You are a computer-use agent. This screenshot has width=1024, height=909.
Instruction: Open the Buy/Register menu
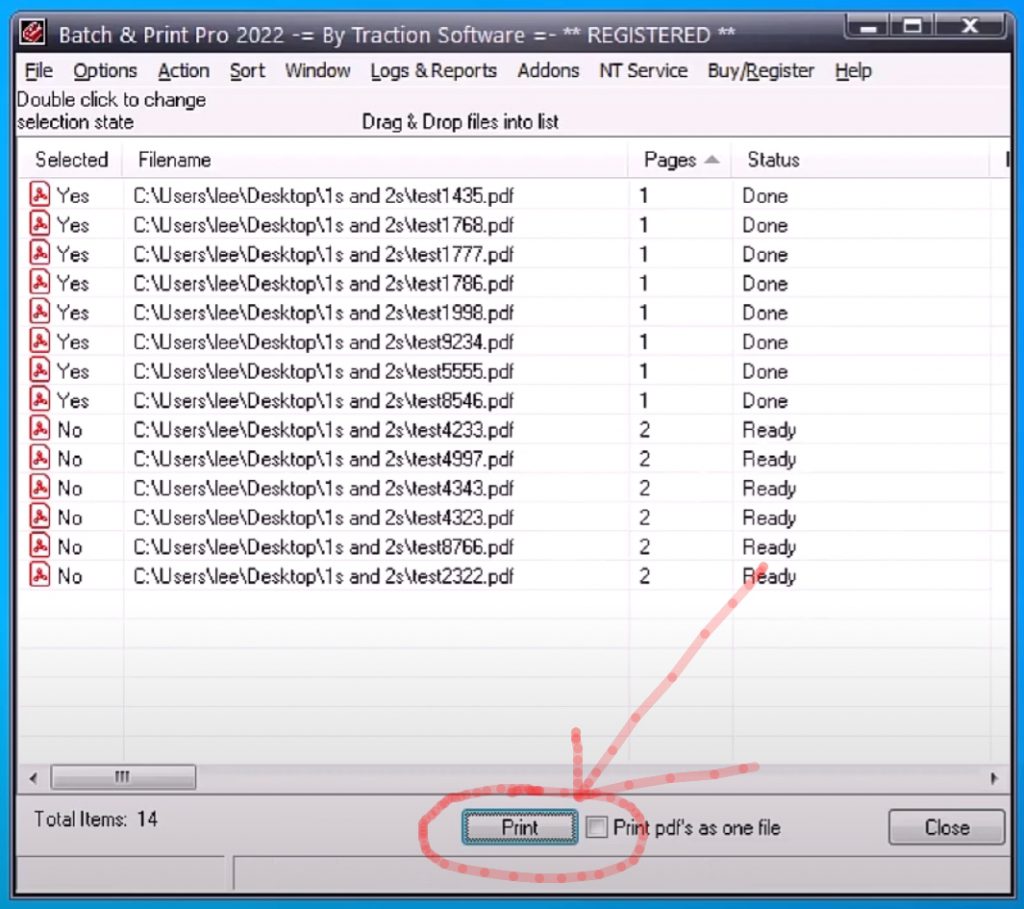pyautogui.click(x=760, y=71)
